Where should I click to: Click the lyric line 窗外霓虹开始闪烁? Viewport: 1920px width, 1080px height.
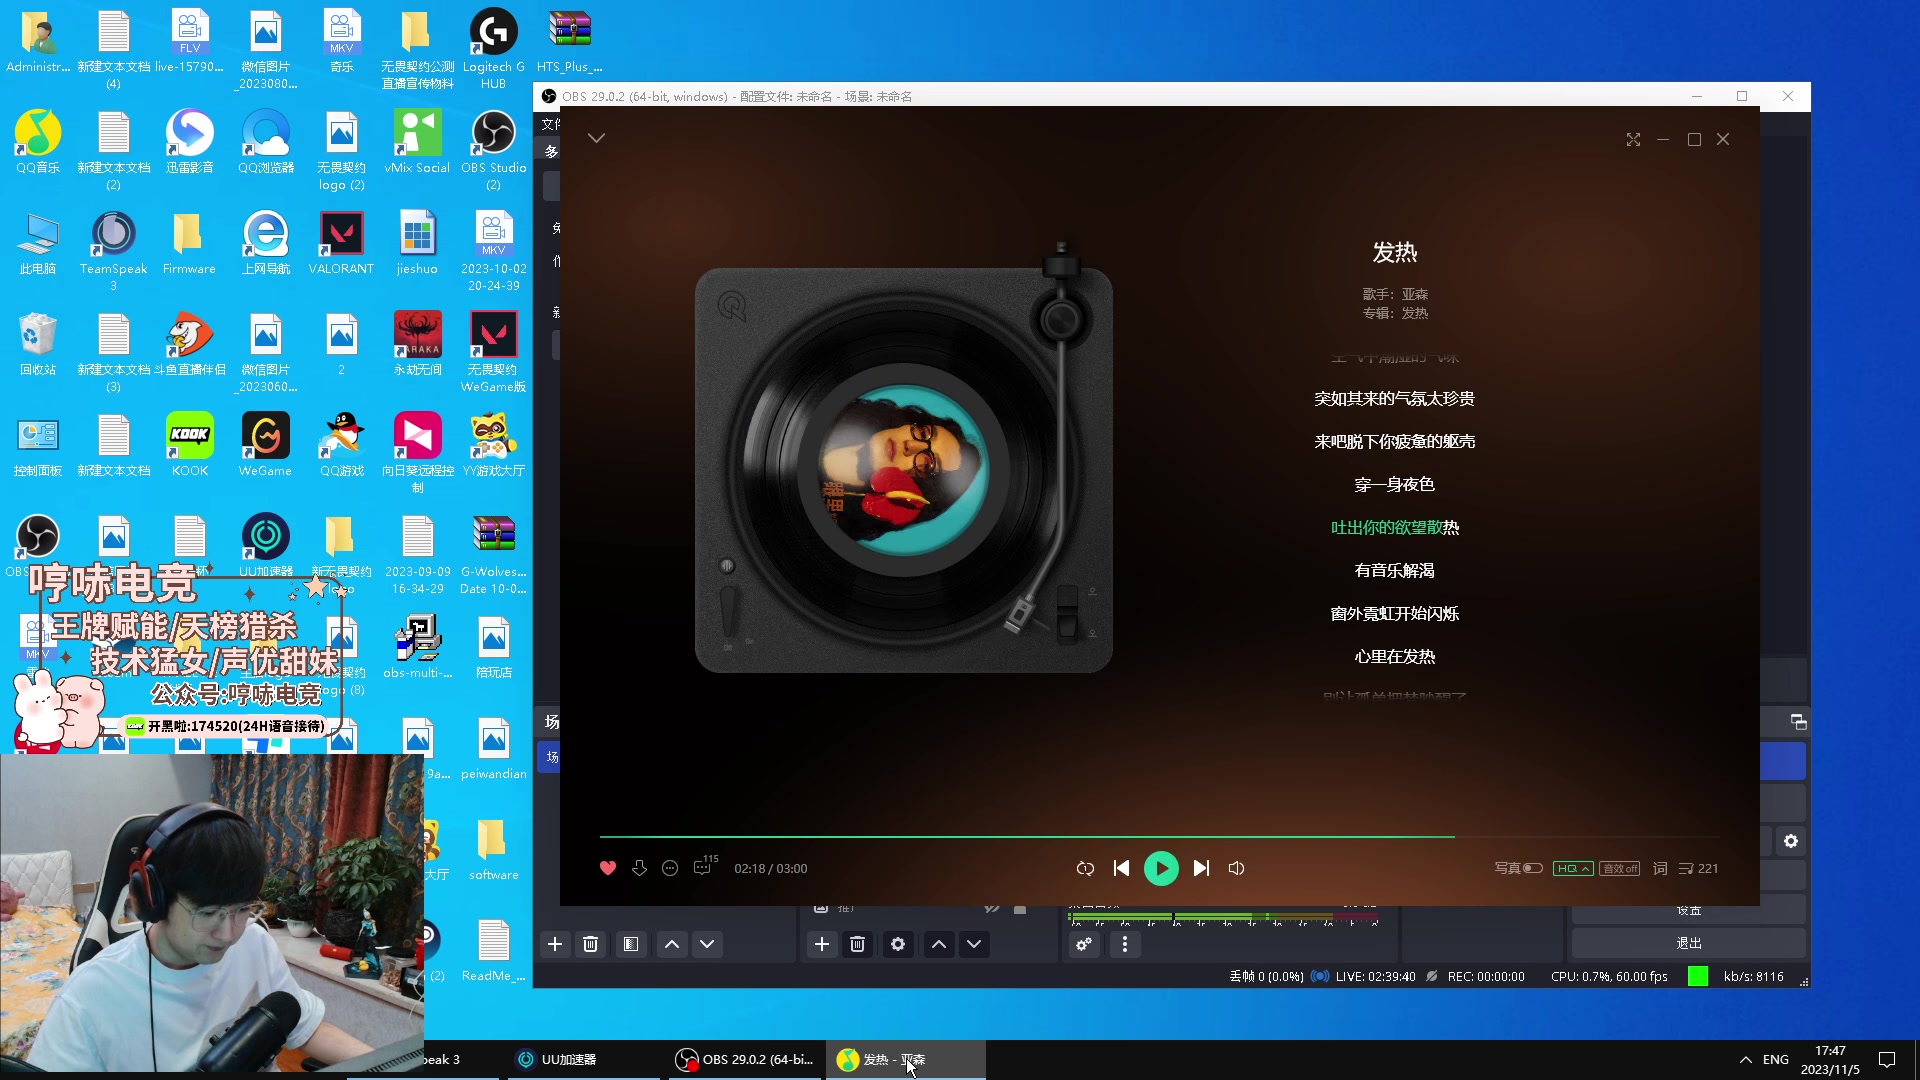coord(1394,613)
